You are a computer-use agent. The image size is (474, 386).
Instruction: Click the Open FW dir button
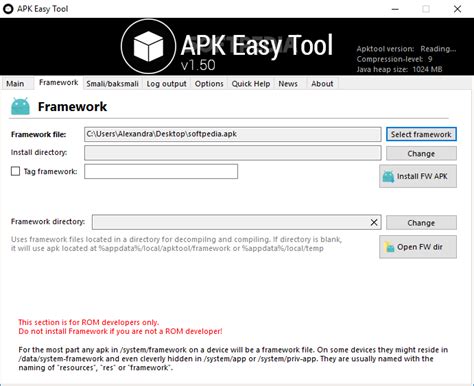[418, 247]
